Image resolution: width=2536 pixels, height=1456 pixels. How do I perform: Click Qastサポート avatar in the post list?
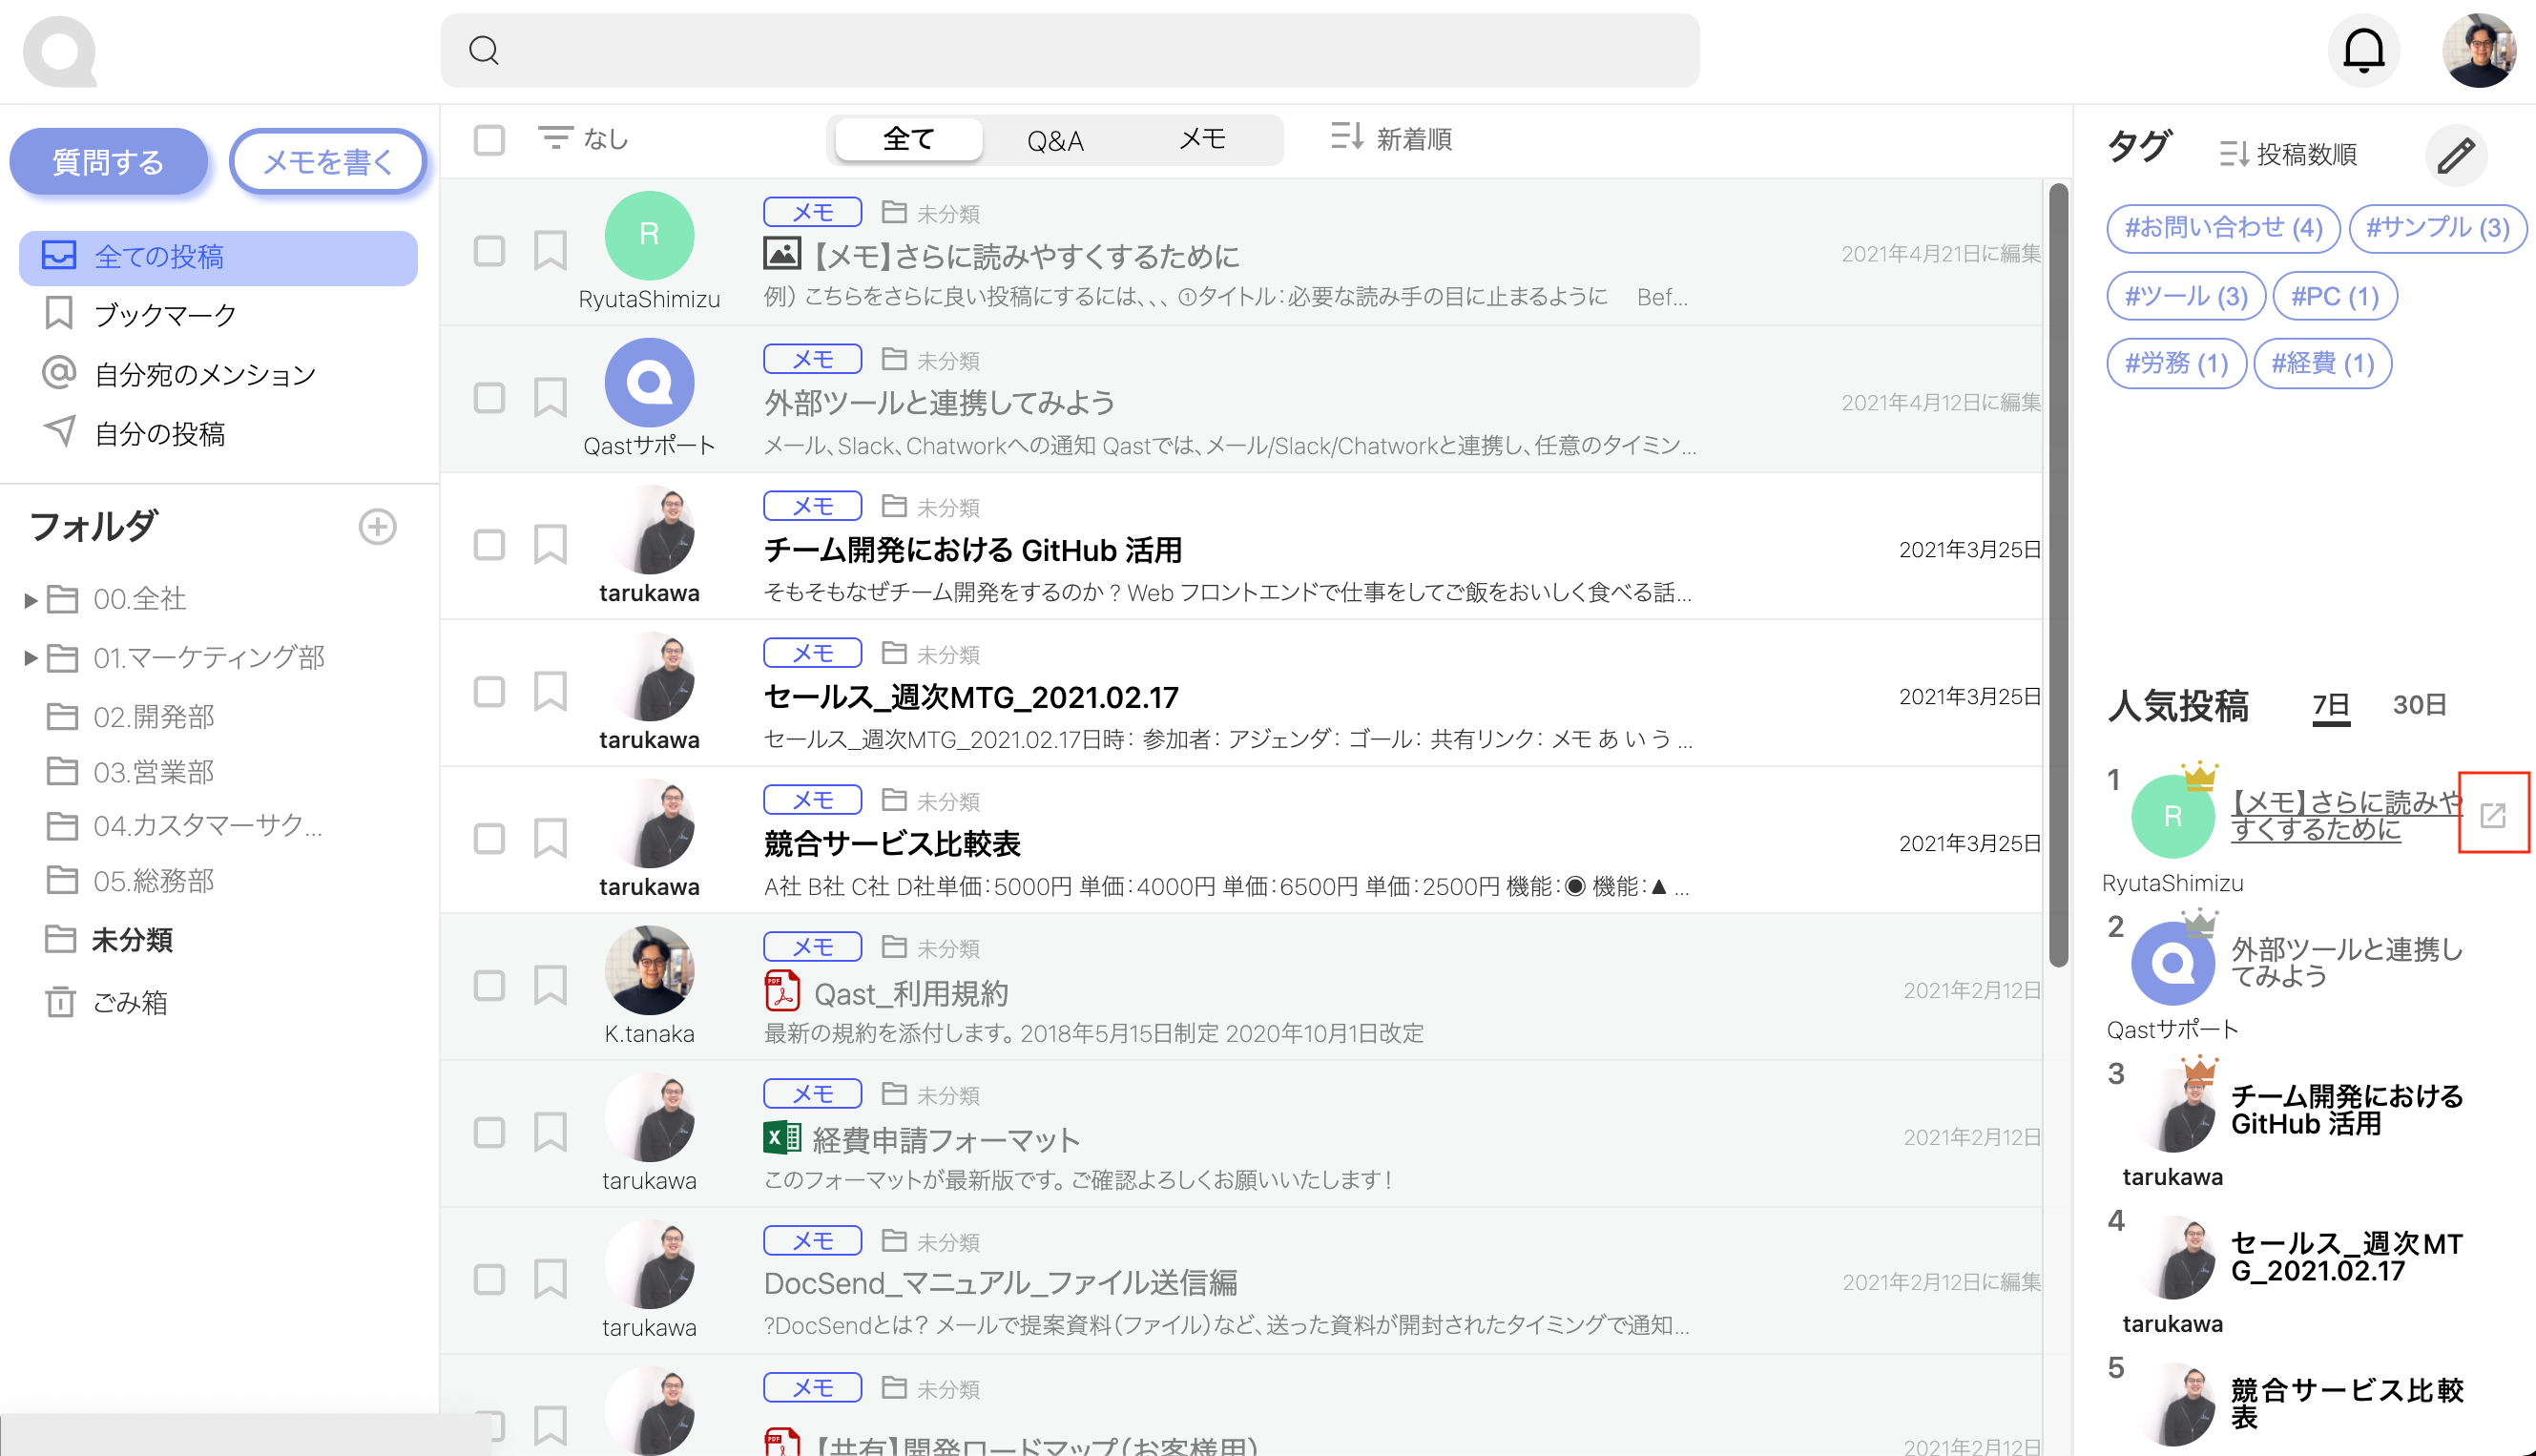[x=649, y=382]
